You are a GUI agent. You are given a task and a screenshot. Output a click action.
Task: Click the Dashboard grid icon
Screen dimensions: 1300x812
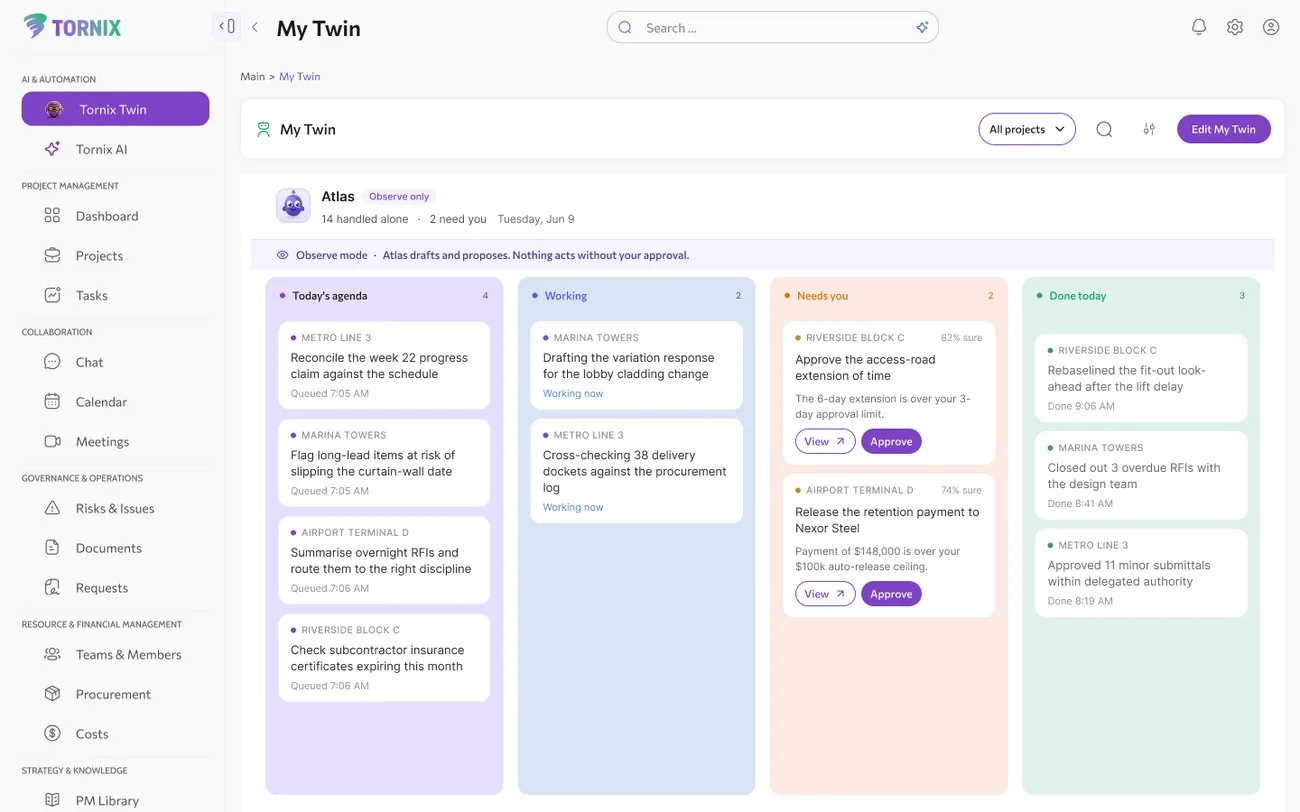[x=52, y=216]
